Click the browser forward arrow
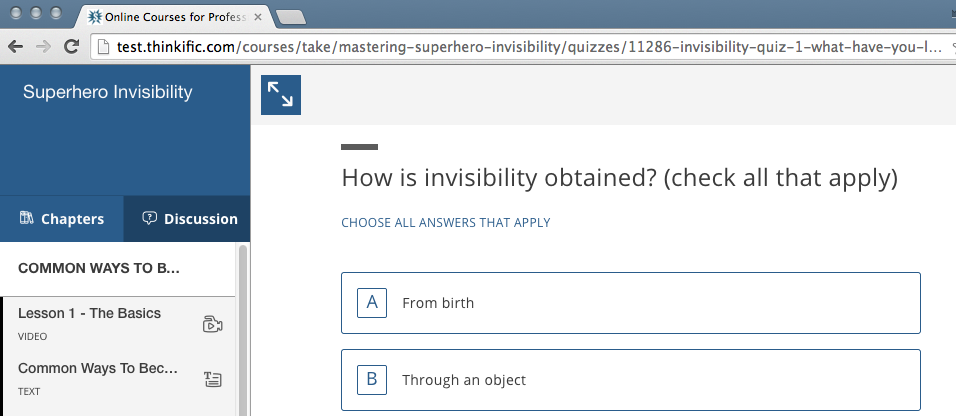Viewport: 956px width, 416px height. tap(43, 46)
